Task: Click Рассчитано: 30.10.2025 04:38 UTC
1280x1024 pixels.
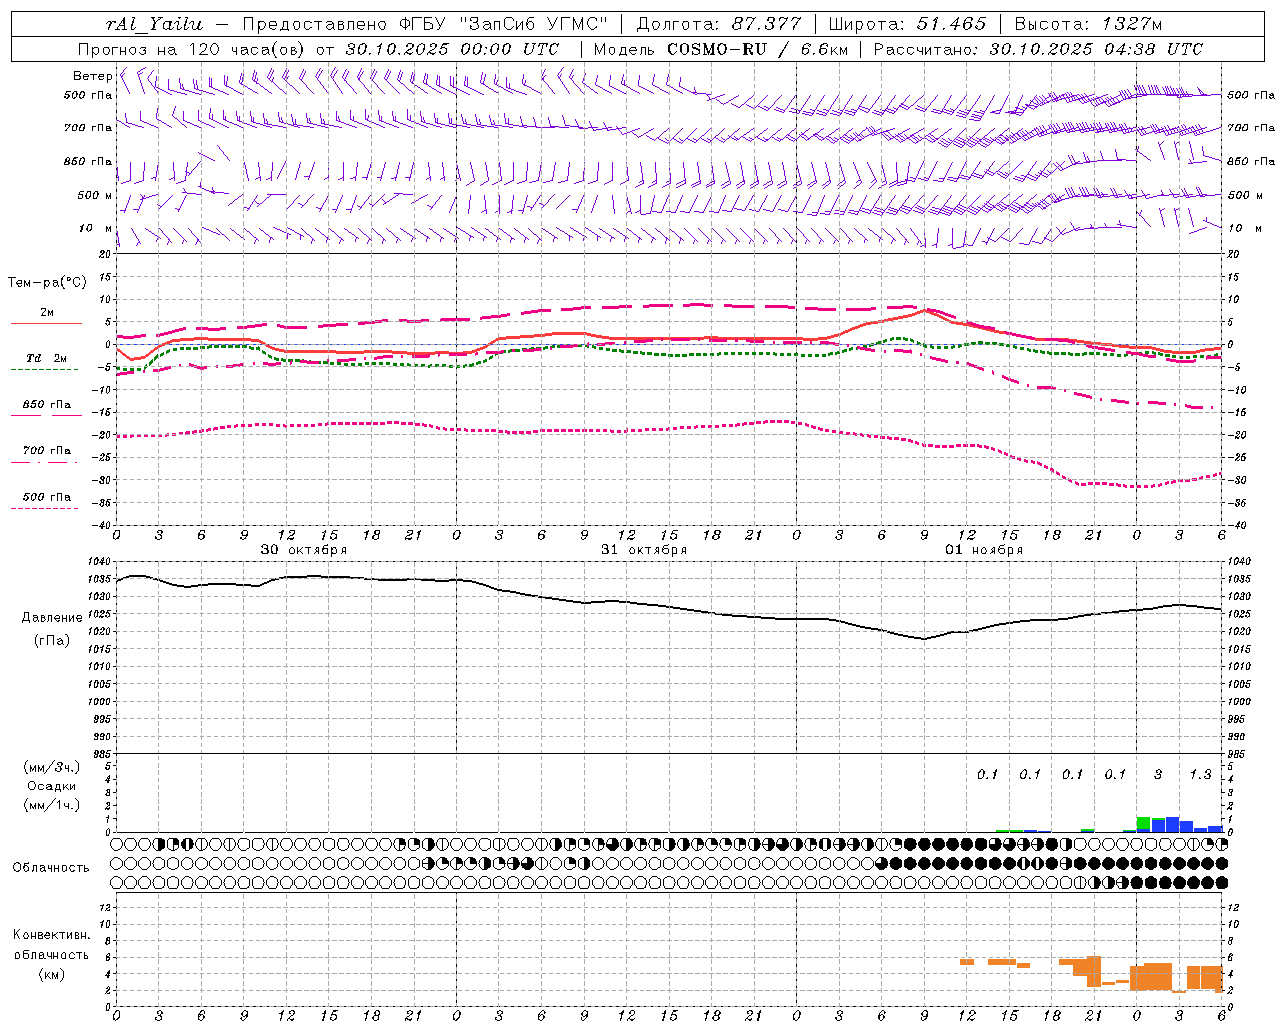Action: [x=1038, y=49]
